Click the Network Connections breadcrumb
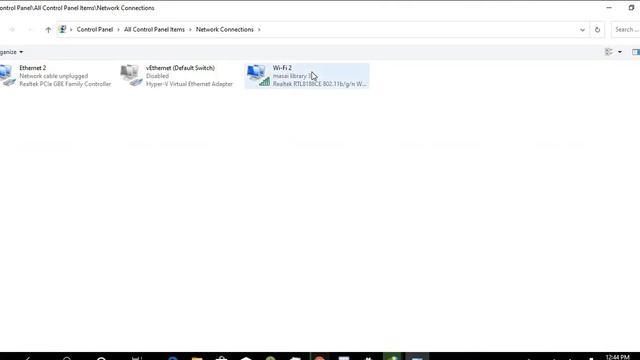The width and height of the screenshot is (640, 360). tap(224, 29)
